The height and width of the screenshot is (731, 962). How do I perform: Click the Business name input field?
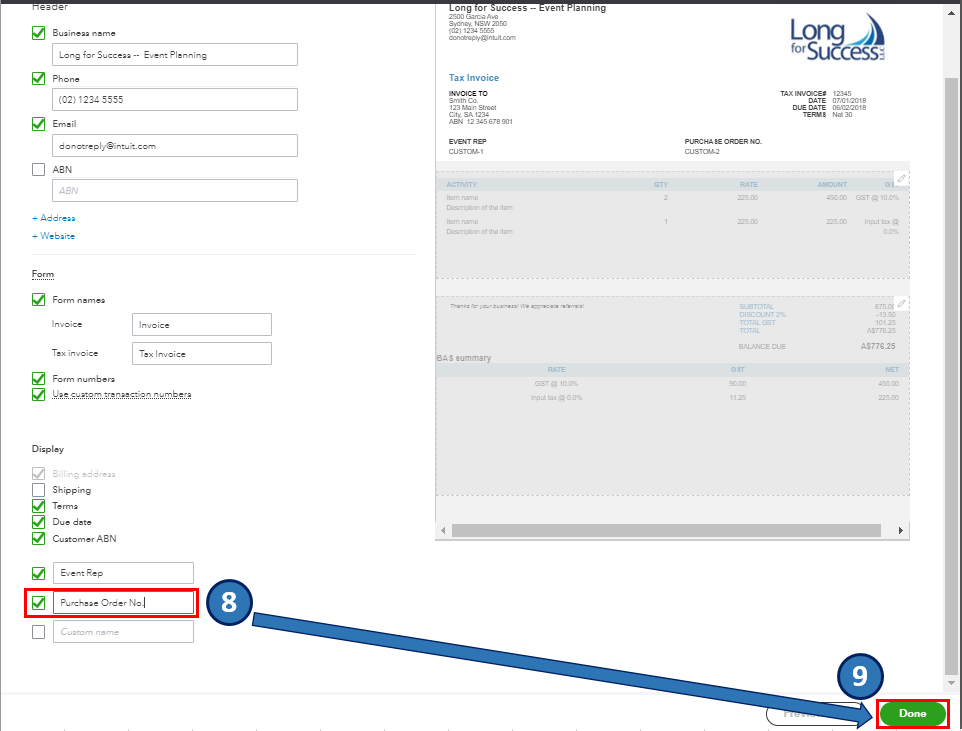[x=175, y=55]
